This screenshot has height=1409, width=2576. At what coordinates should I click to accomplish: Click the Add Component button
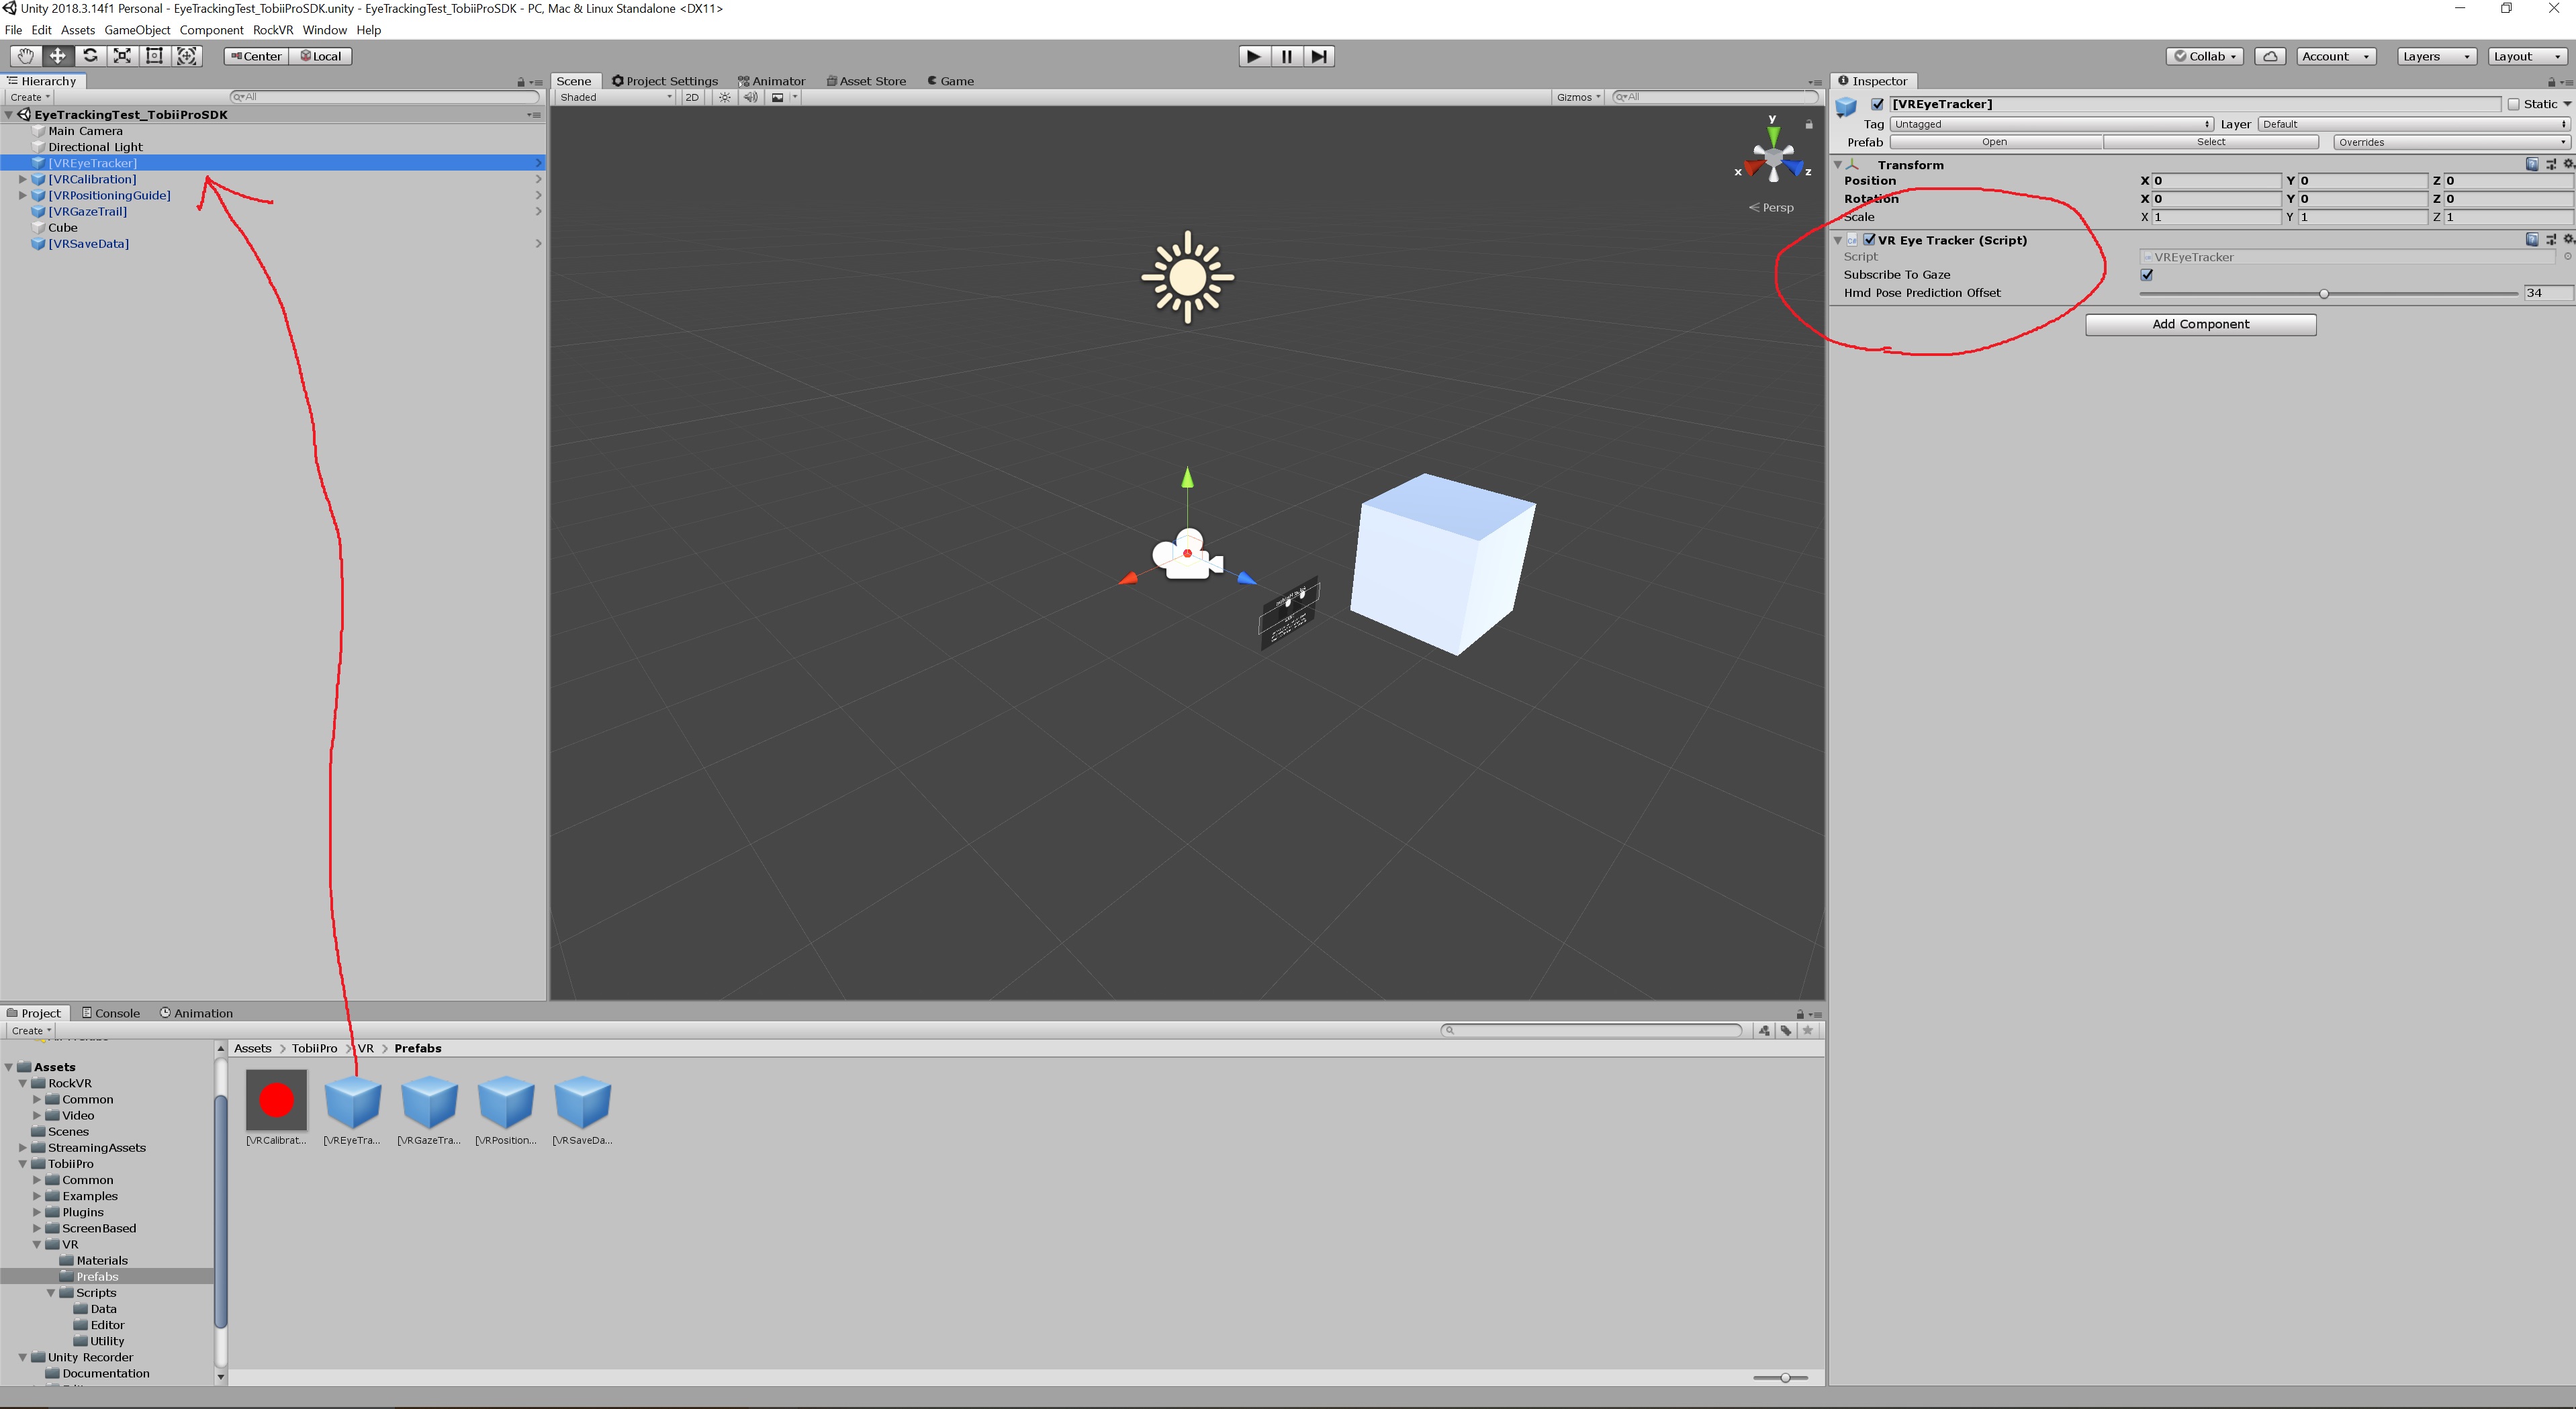pos(2200,324)
